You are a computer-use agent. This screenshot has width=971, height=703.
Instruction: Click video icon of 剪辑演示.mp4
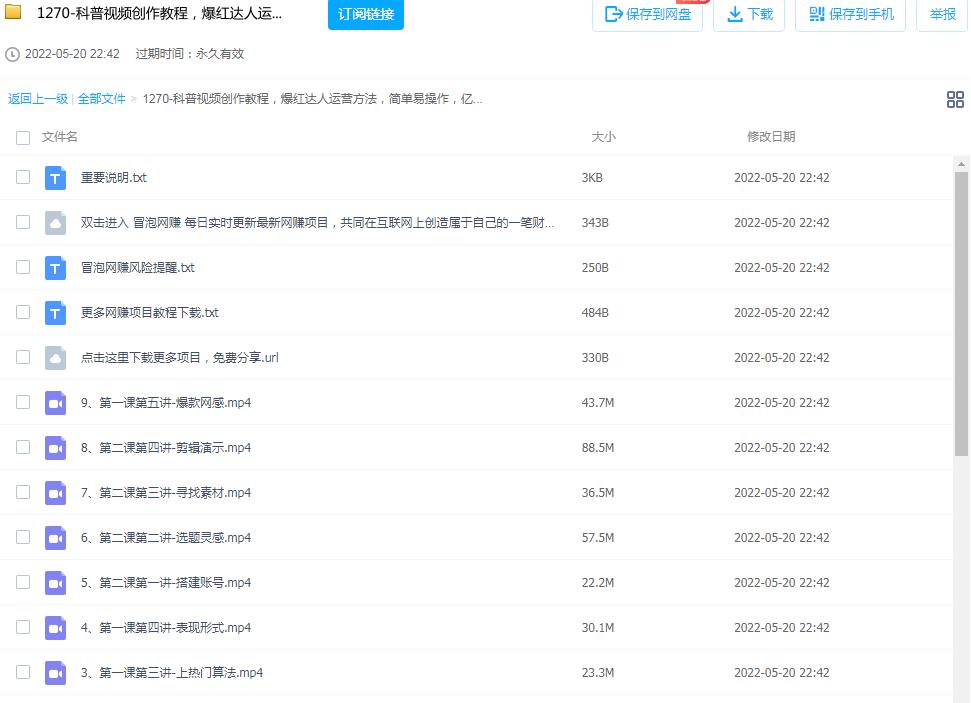pos(55,448)
